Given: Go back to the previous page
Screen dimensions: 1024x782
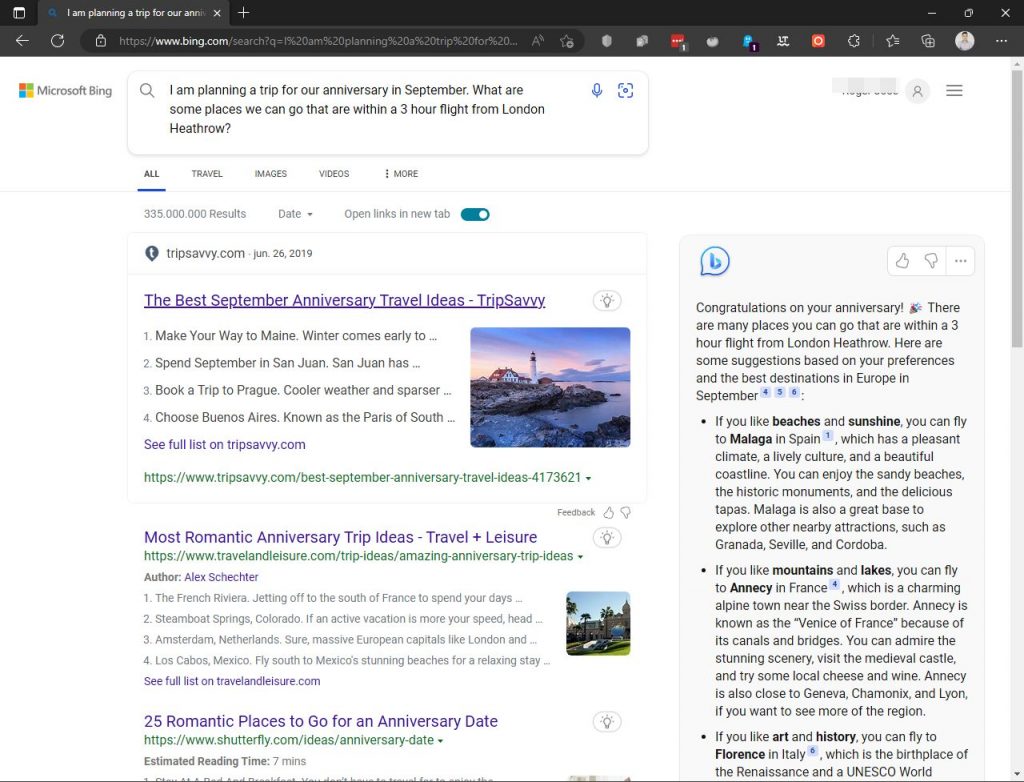Looking at the screenshot, I should tap(22, 41).
